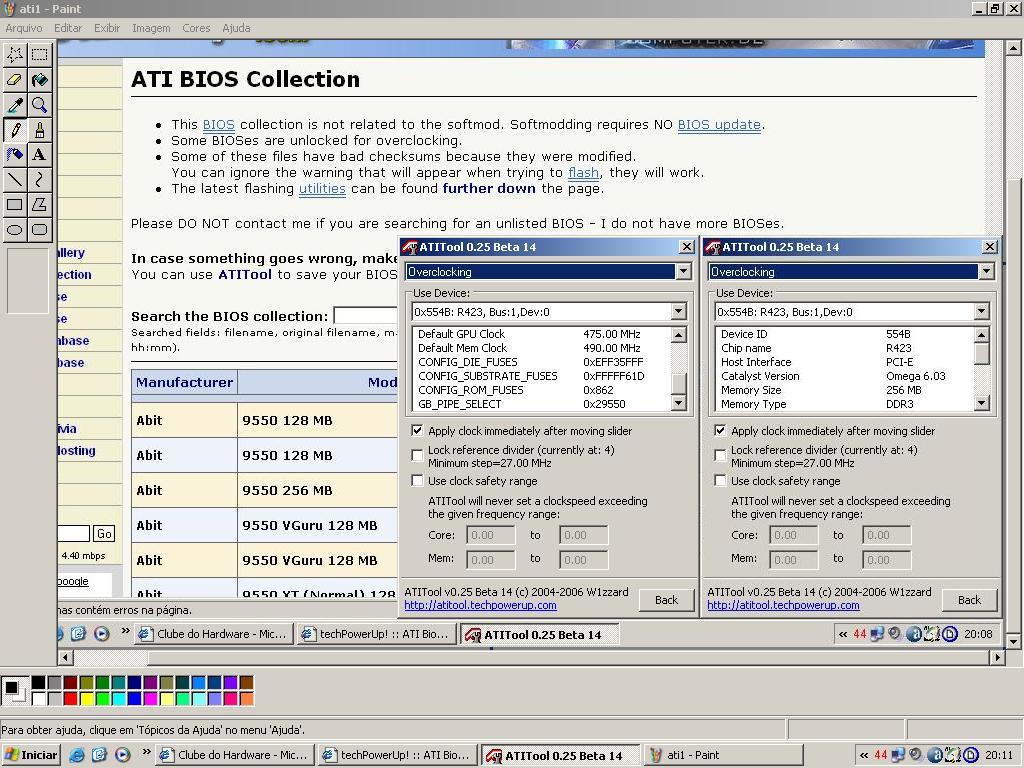Click 'Default GPU Clock' row in left ATITool list
This screenshot has width=1024, height=768.
[541, 334]
